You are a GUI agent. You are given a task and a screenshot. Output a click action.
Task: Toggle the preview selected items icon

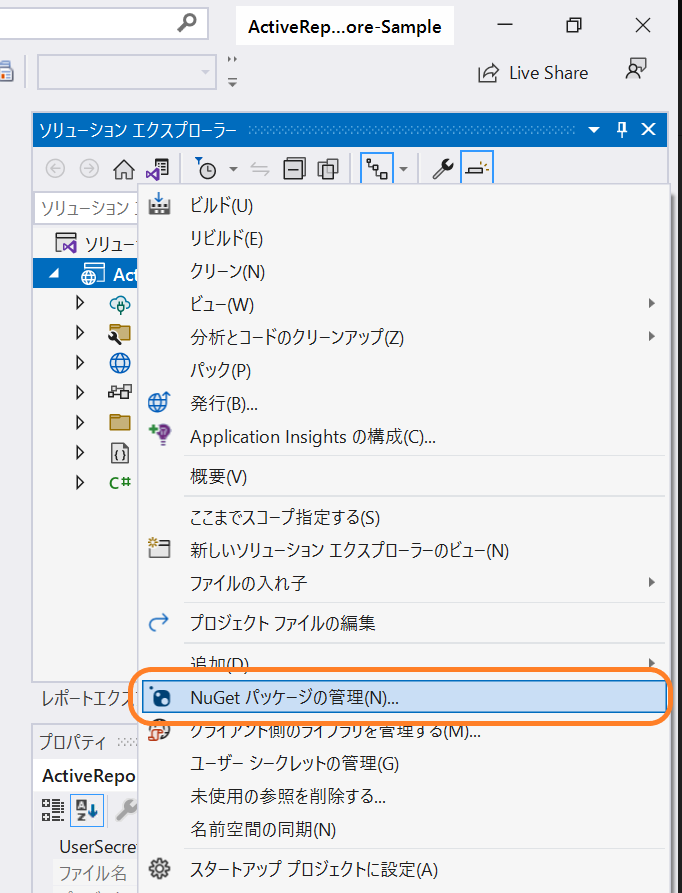pos(476,169)
